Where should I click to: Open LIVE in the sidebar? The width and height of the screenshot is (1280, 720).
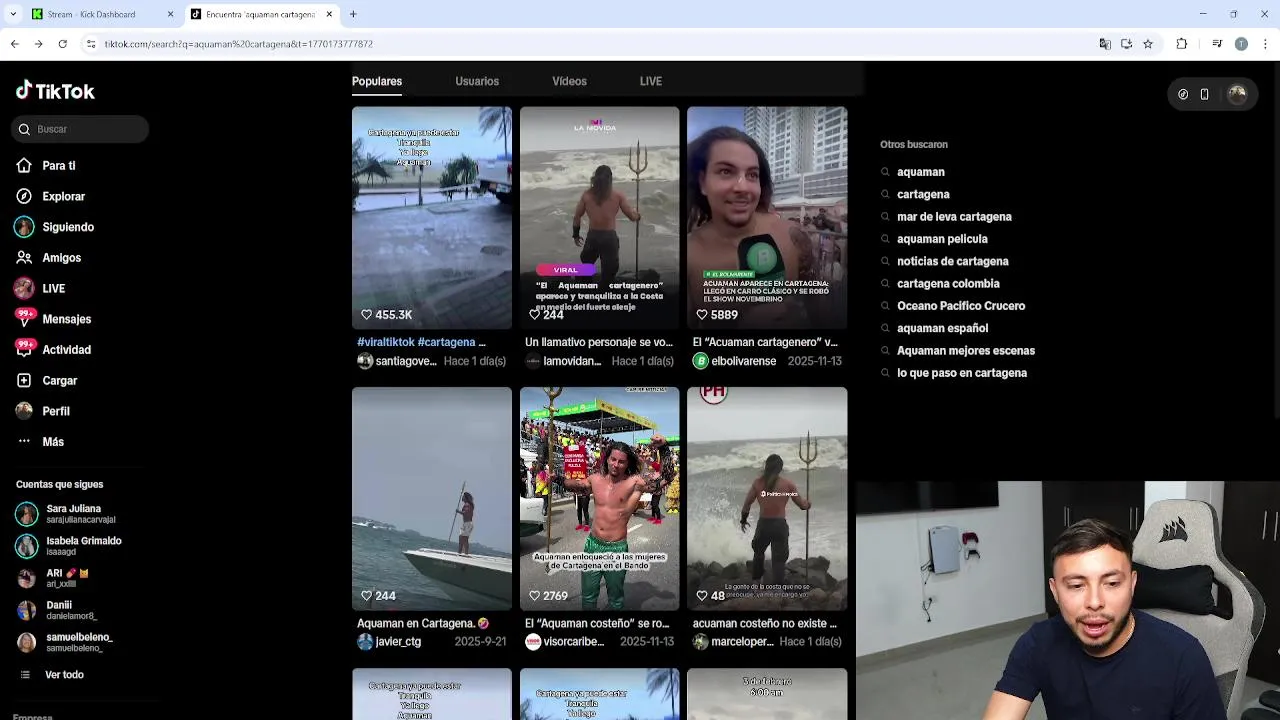(41, 288)
